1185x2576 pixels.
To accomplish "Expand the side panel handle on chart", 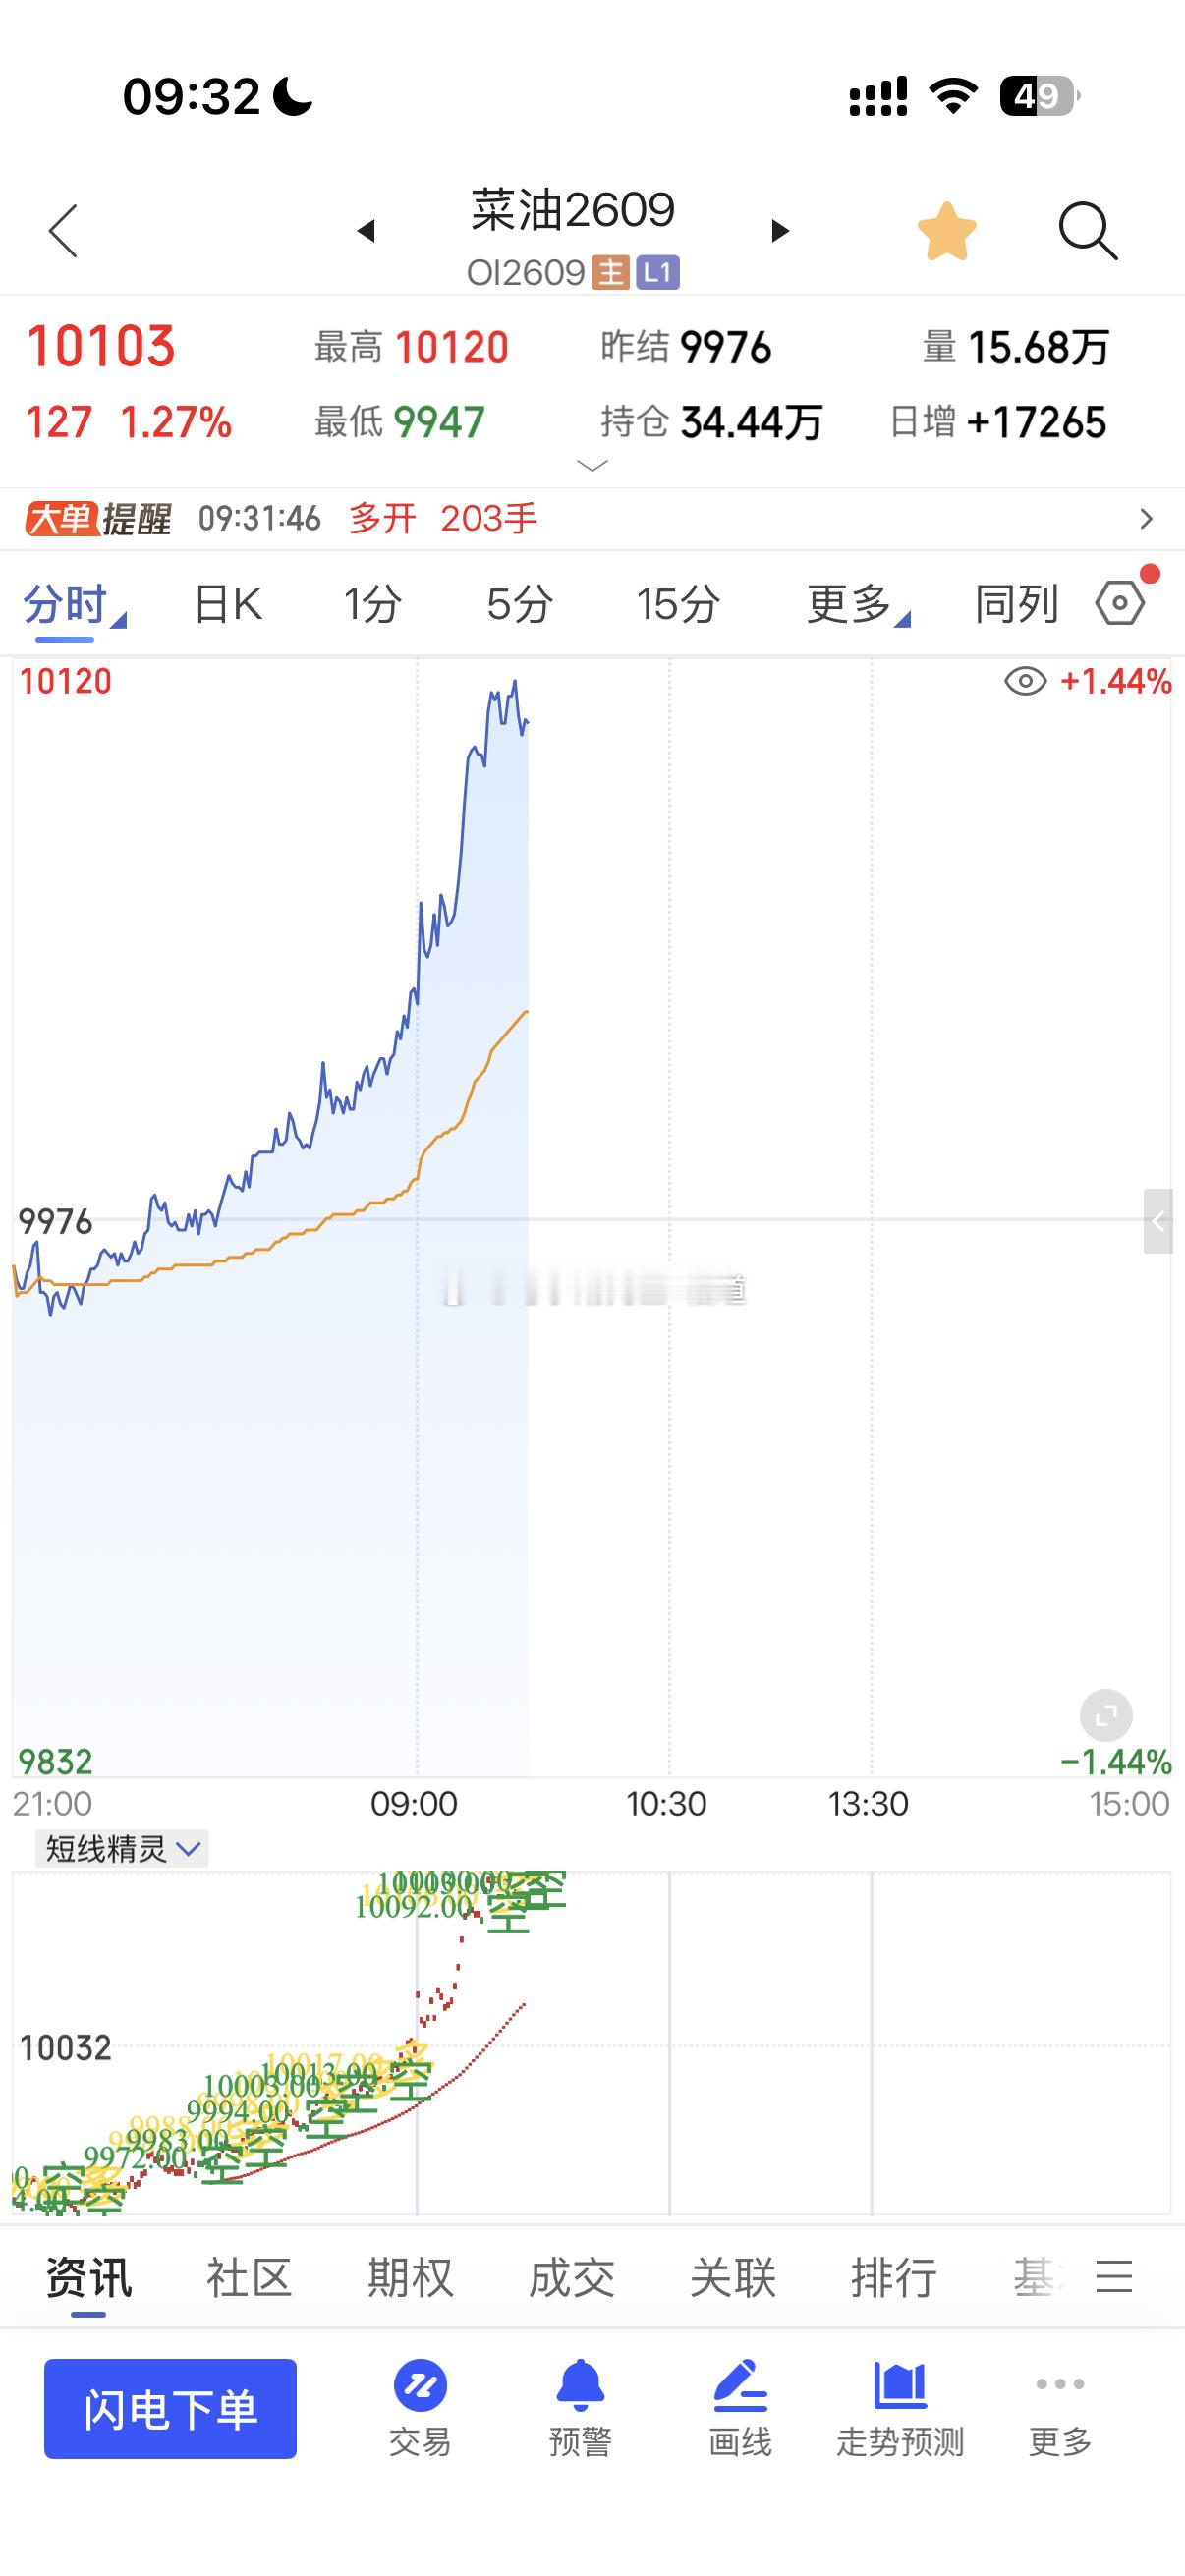I will (1158, 1221).
